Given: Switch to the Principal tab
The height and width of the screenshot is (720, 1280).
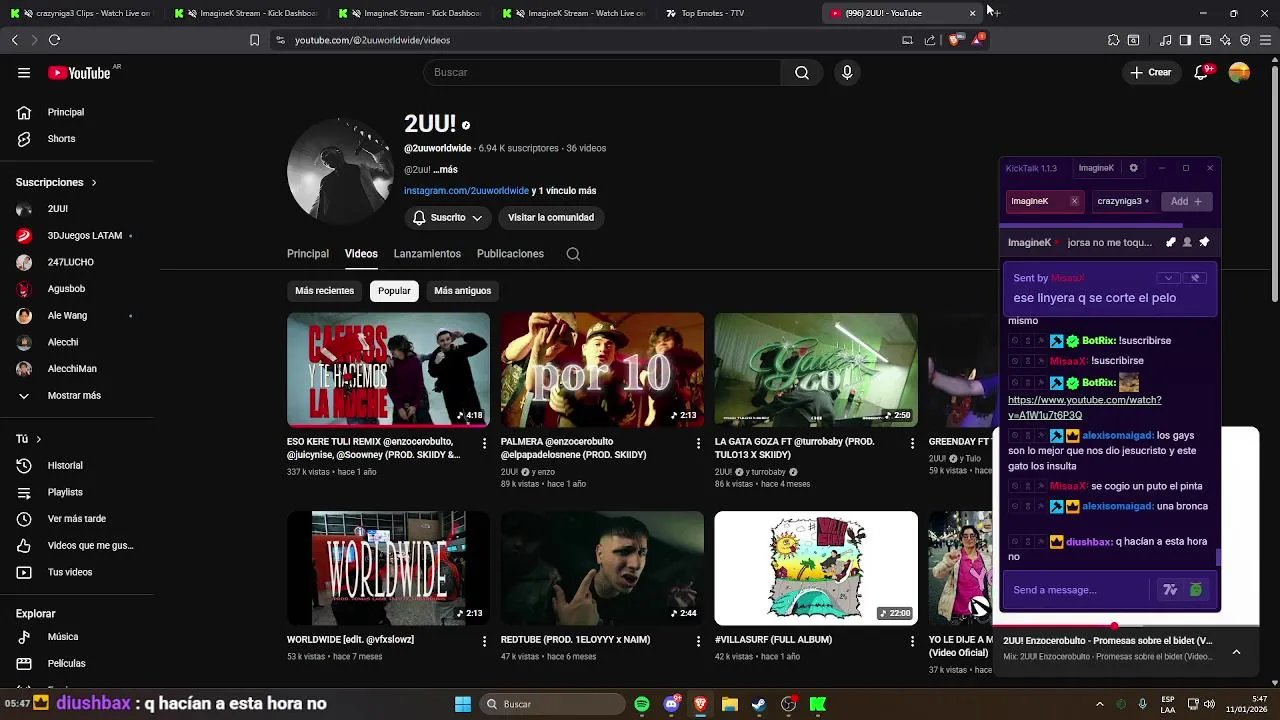Looking at the screenshot, I should coord(308,254).
